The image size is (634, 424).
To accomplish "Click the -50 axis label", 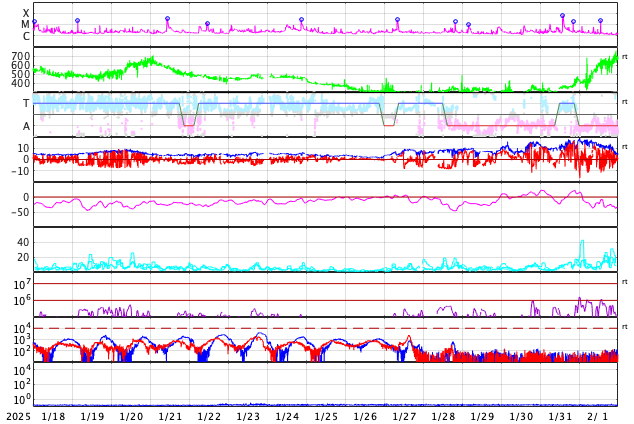I will (x=20, y=212).
